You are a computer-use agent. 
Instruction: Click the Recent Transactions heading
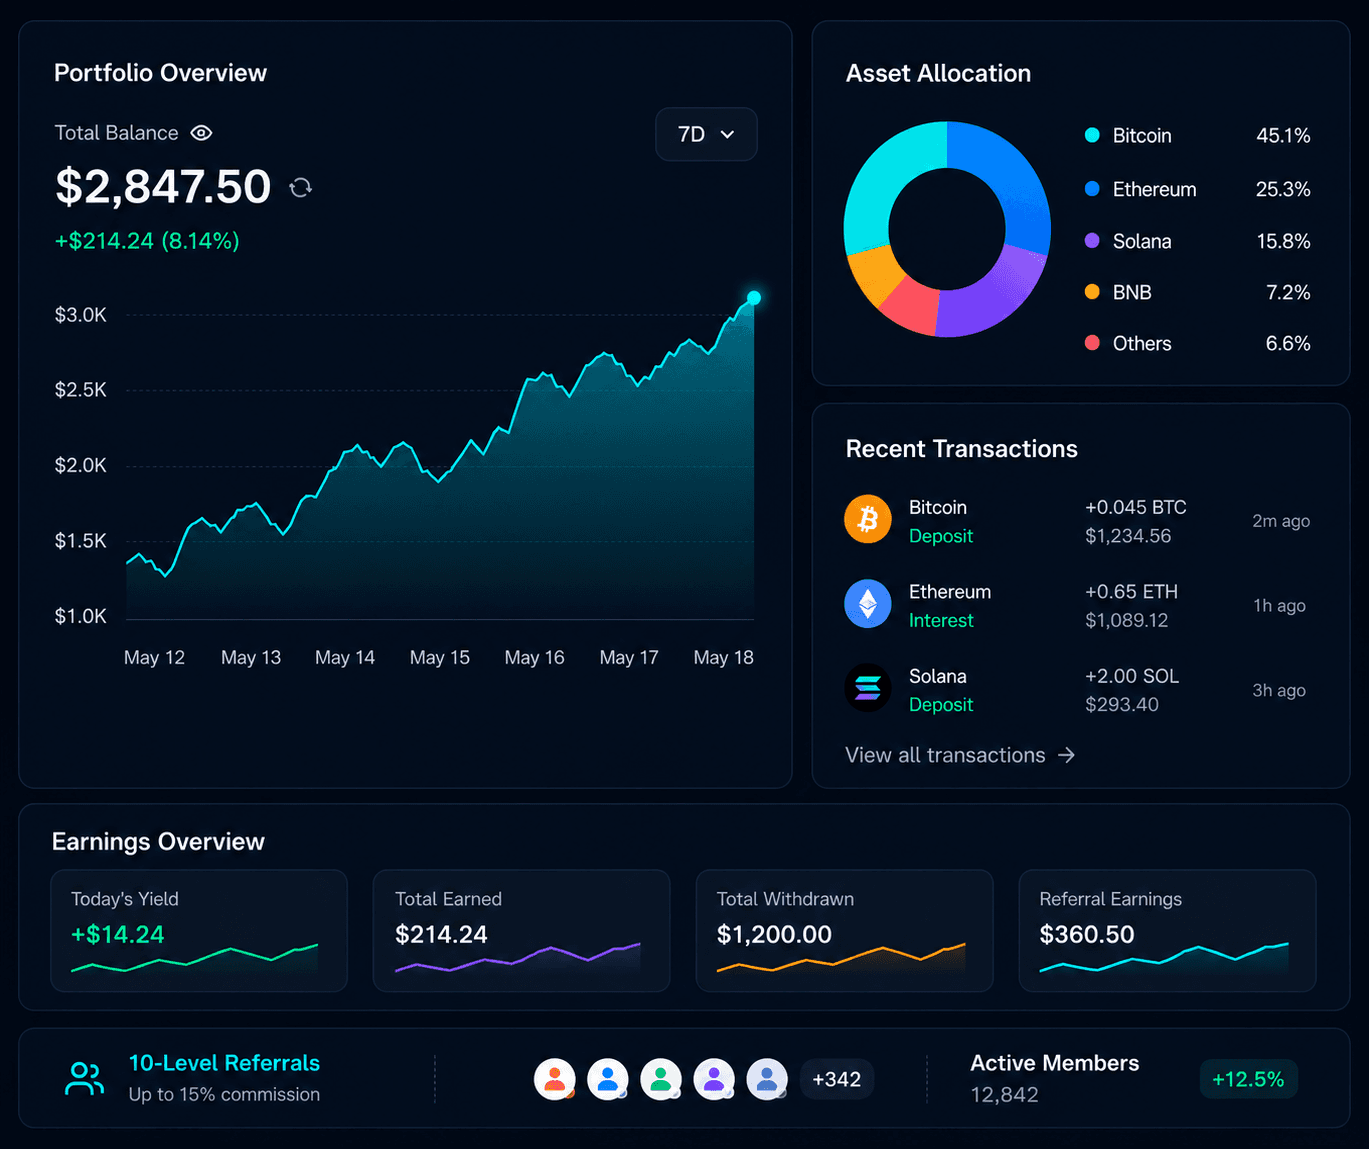coord(961,449)
